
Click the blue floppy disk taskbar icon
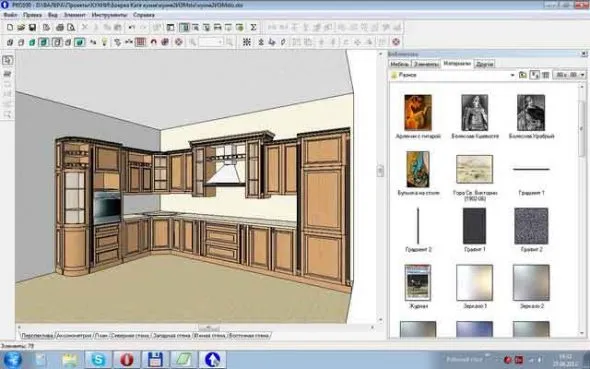pyautogui.click(x=155, y=360)
